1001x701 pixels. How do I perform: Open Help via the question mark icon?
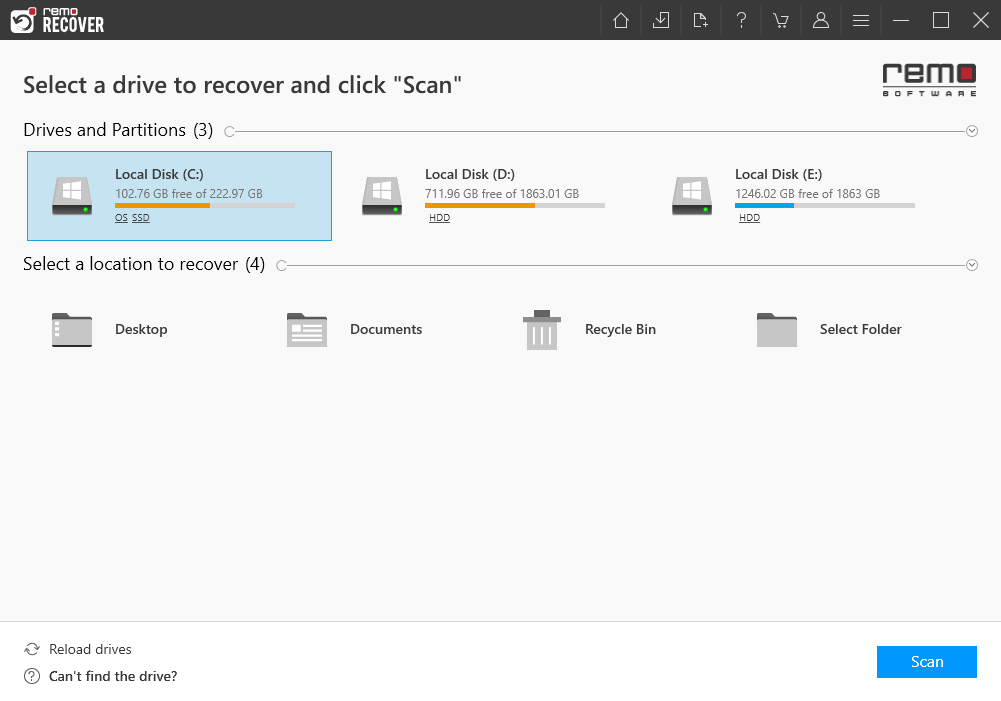point(740,20)
